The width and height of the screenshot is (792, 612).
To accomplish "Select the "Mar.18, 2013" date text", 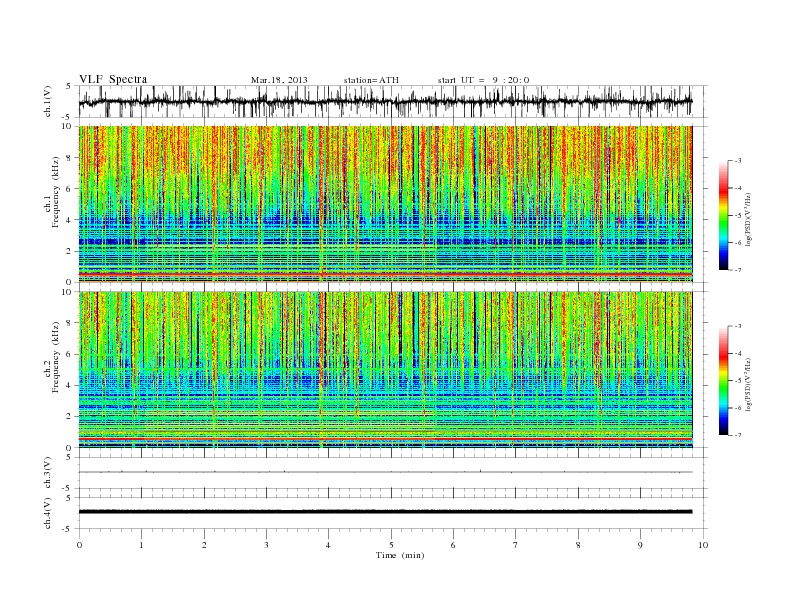I will click(x=279, y=80).
